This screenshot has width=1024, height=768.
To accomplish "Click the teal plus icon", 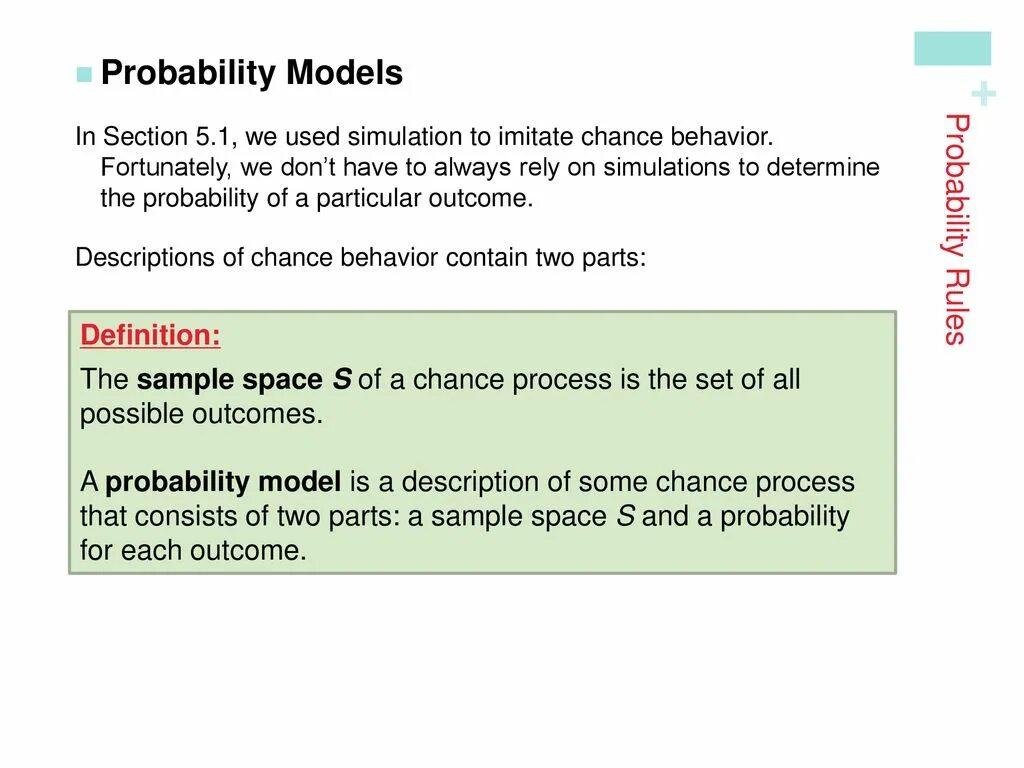I will pos(984,94).
